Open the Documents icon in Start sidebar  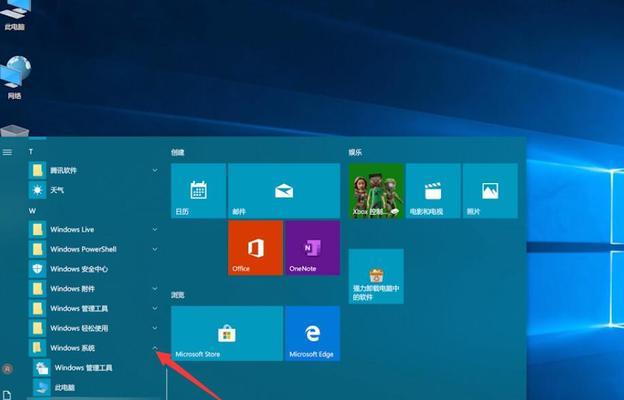[7, 395]
